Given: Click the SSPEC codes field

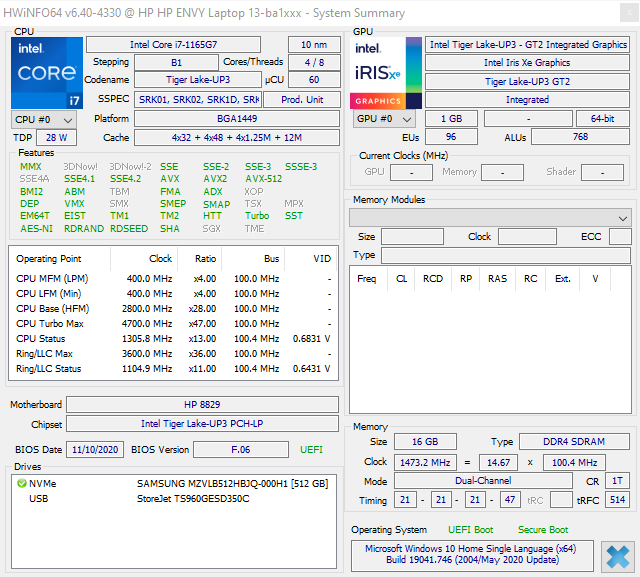Looking at the screenshot, I should point(197,100).
